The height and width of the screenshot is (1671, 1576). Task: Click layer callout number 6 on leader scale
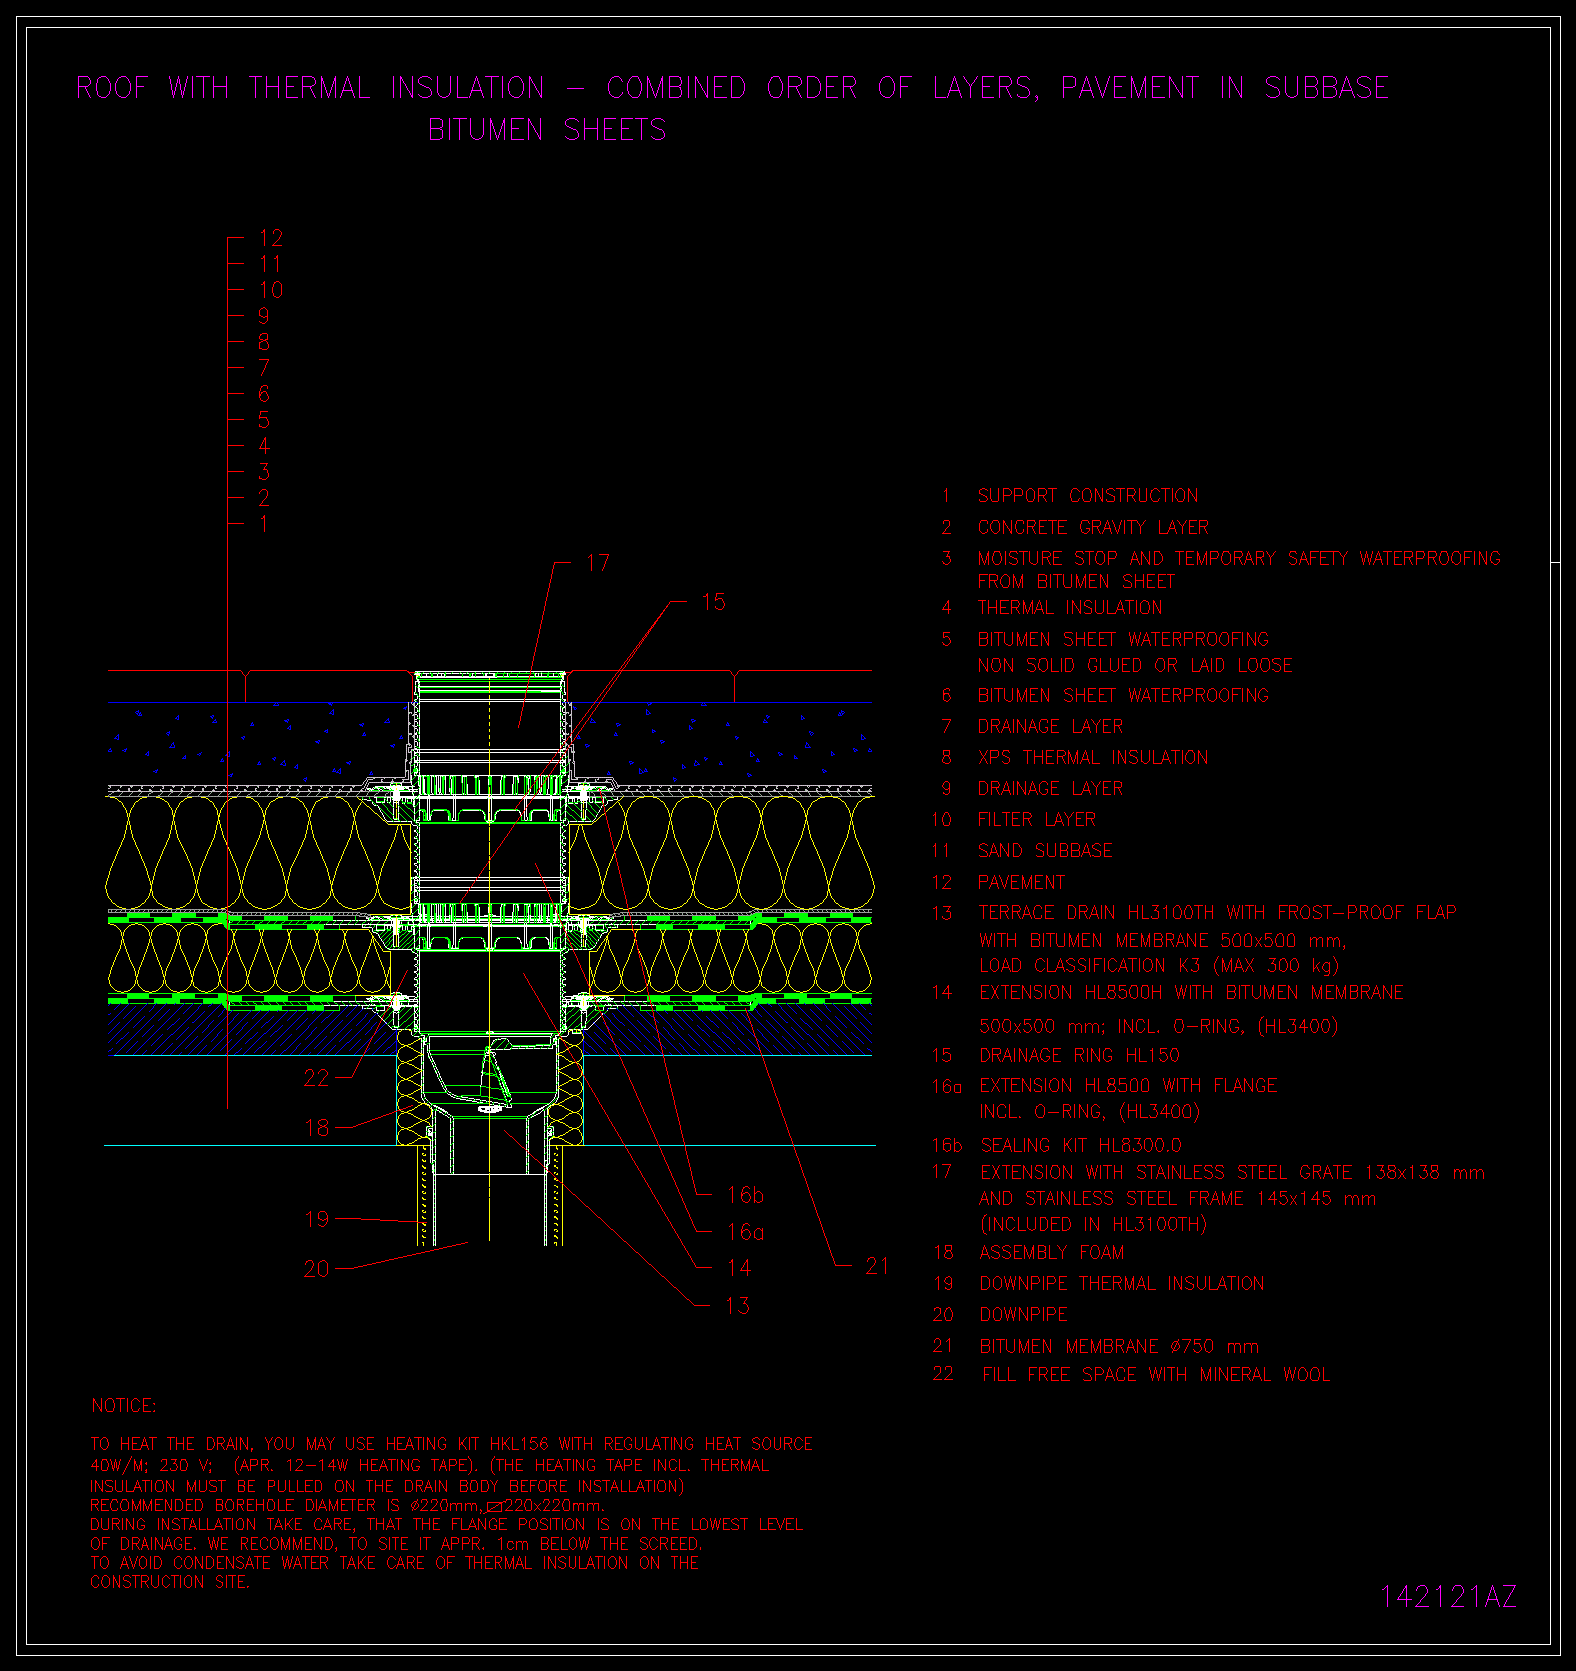click(x=264, y=394)
